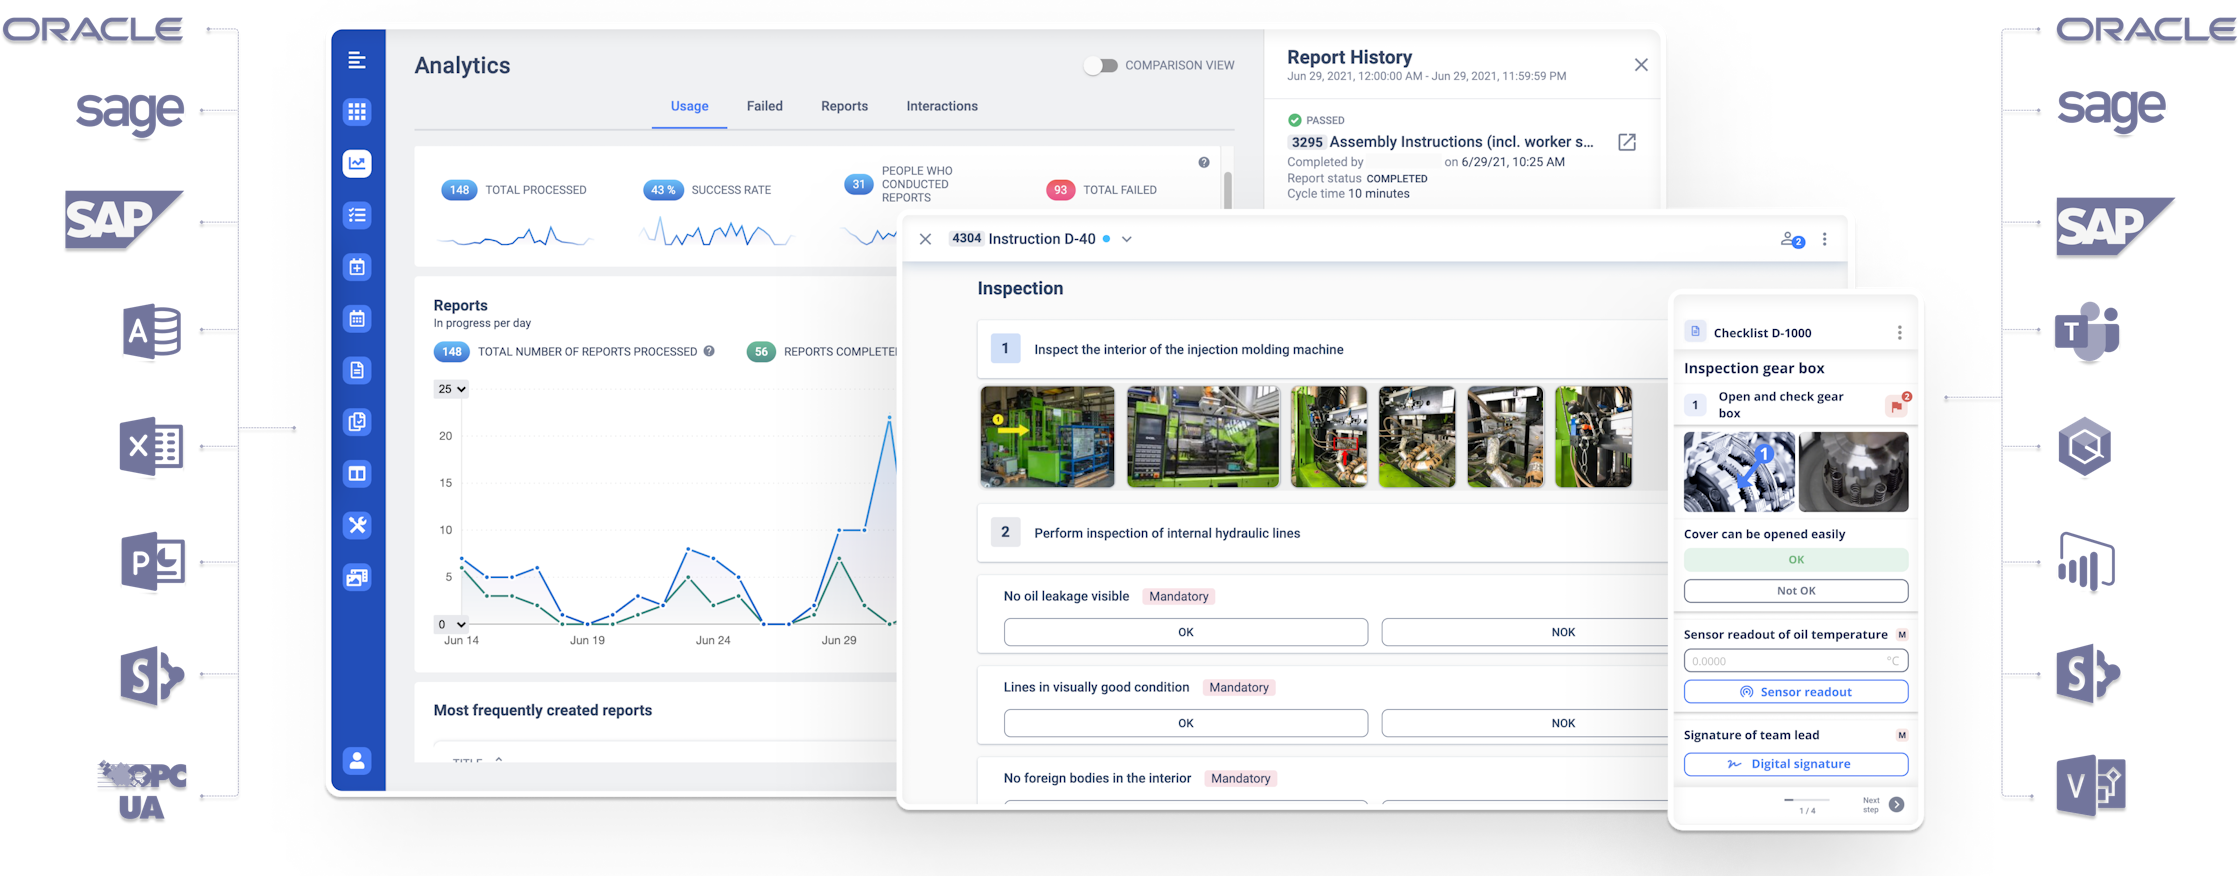The image size is (2240, 876).
Task: Click the help icon next to Total Number of Reports Processed
Action: click(x=709, y=351)
